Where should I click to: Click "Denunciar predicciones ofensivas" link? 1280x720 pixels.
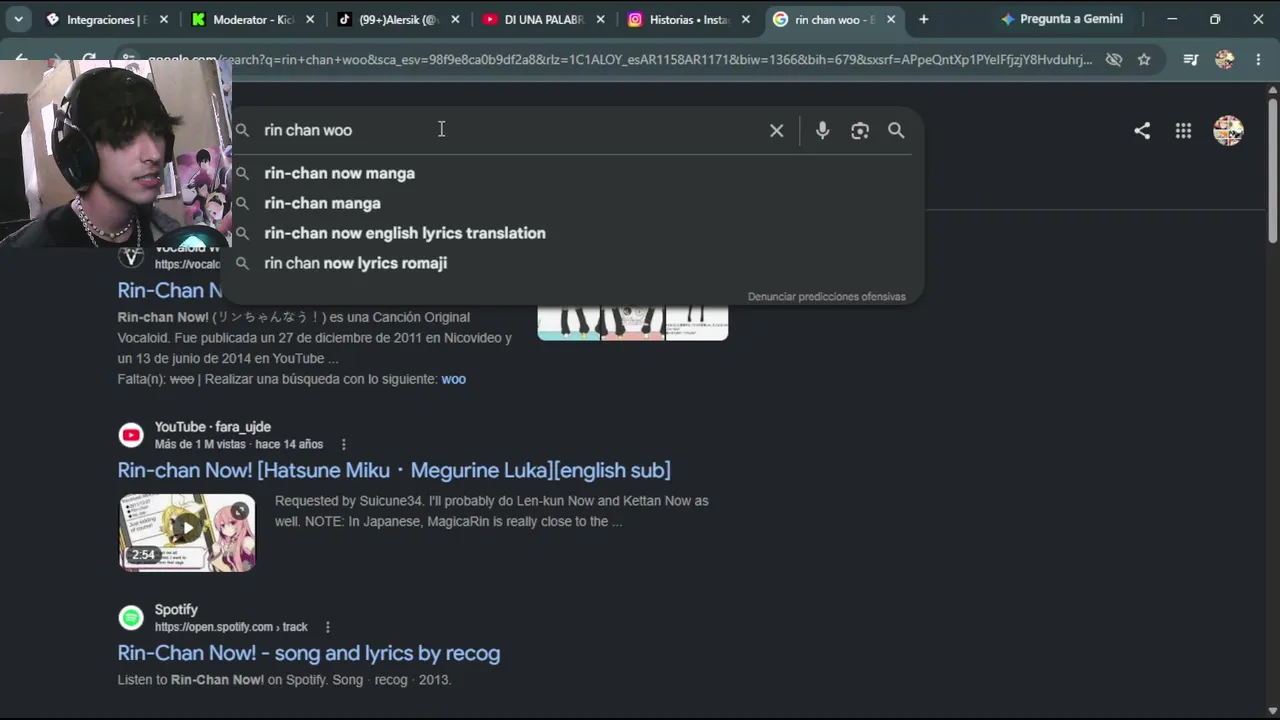[827, 297]
